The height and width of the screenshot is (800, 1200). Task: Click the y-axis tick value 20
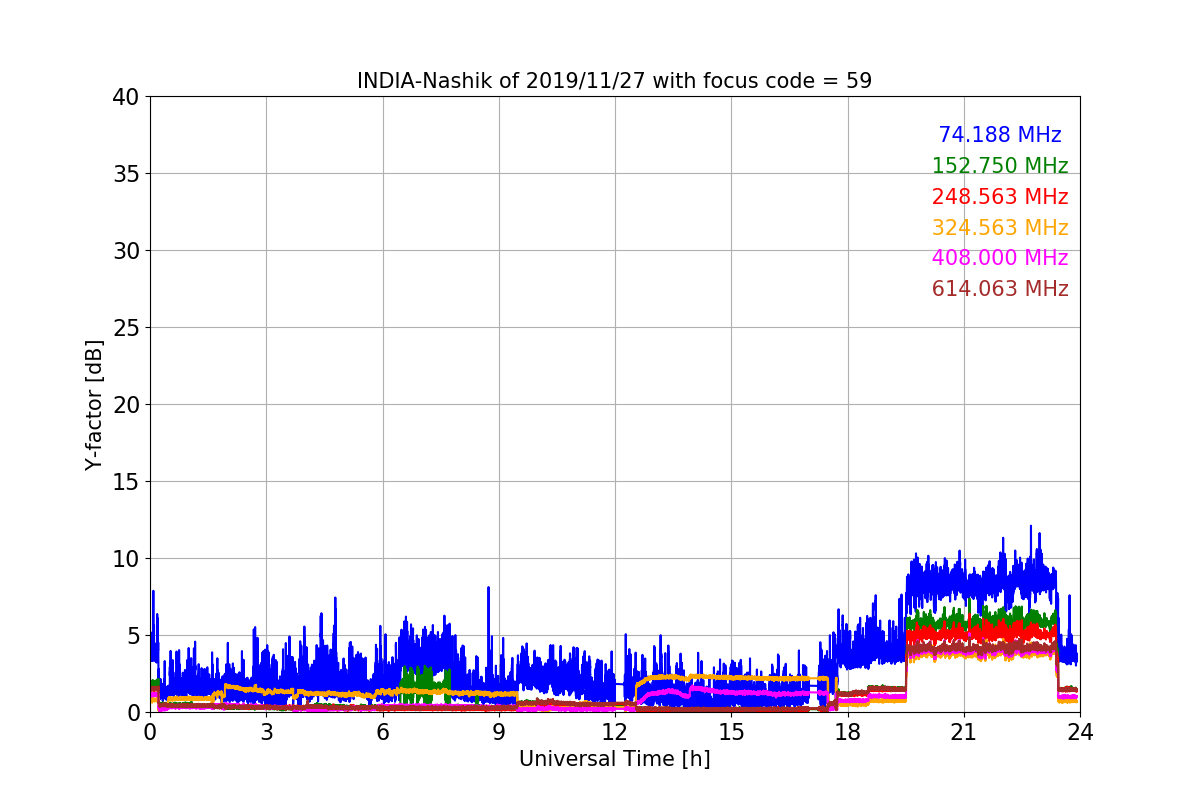tap(126, 405)
